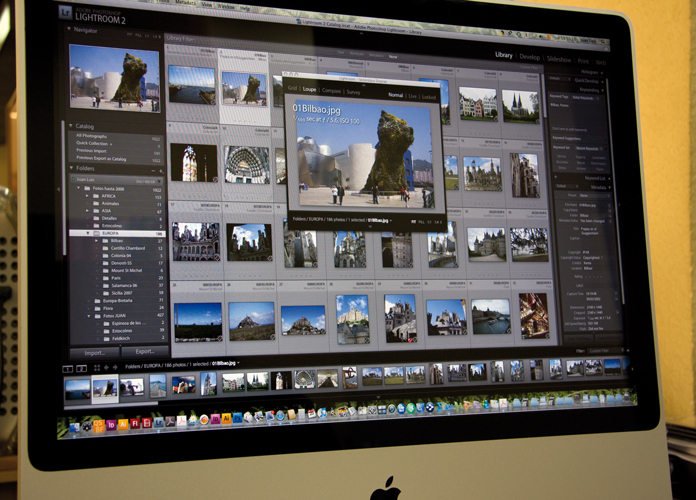This screenshot has height=500, width=696.
Task: Expand the ASIA folder
Action: pos(87,210)
